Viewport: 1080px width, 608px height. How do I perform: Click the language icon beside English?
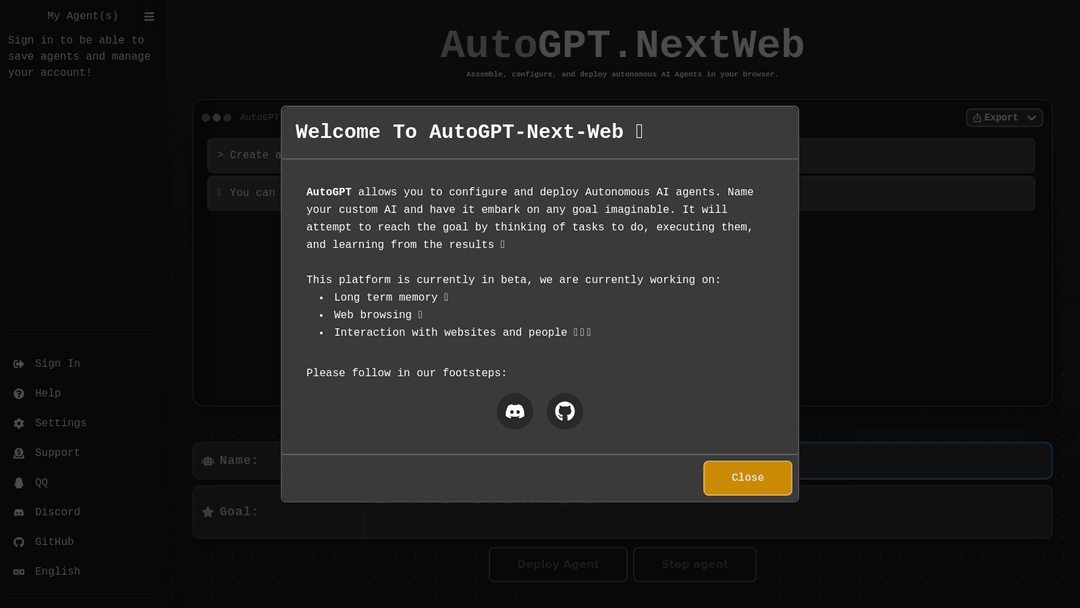click(x=19, y=572)
